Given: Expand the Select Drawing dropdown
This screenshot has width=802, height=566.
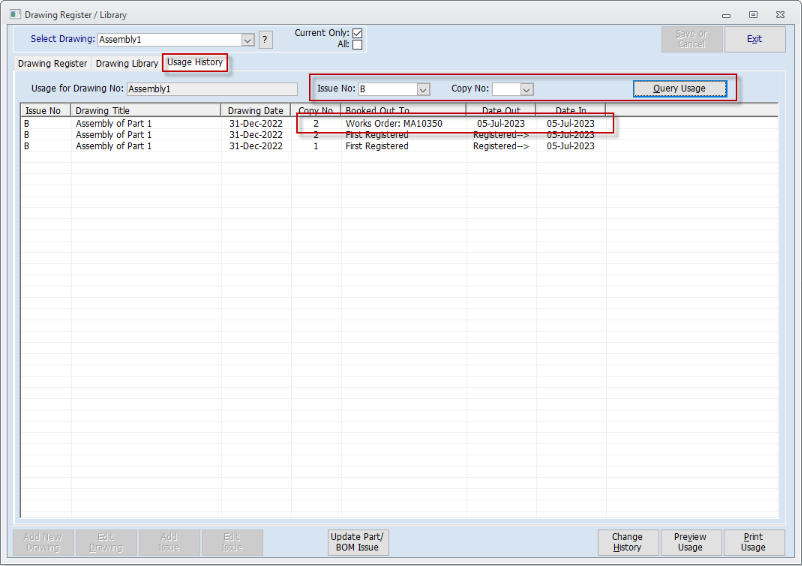Looking at the screenshot, I should [248, 40].
